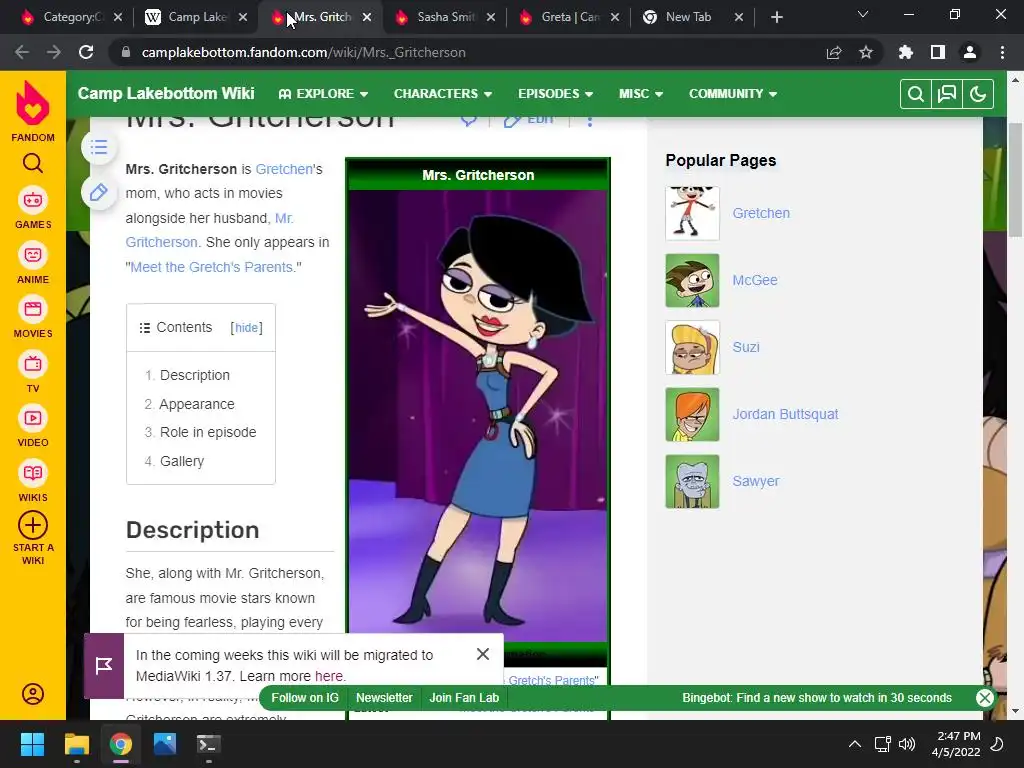The width and height of the screenshot is (1024, 768).
Task: Bookmark this page with the star icon
Action: tap(866, 52)
